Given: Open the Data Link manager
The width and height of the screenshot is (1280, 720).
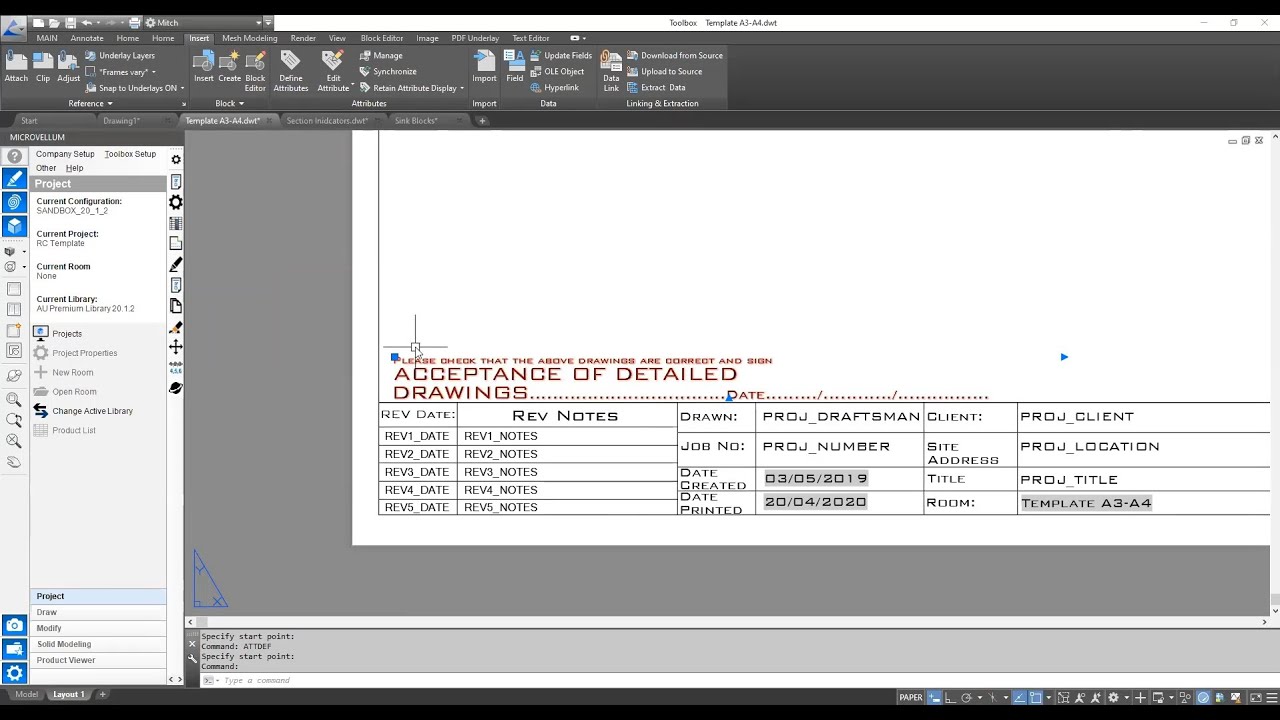Looking at the screenshot, I should [611, 71].
